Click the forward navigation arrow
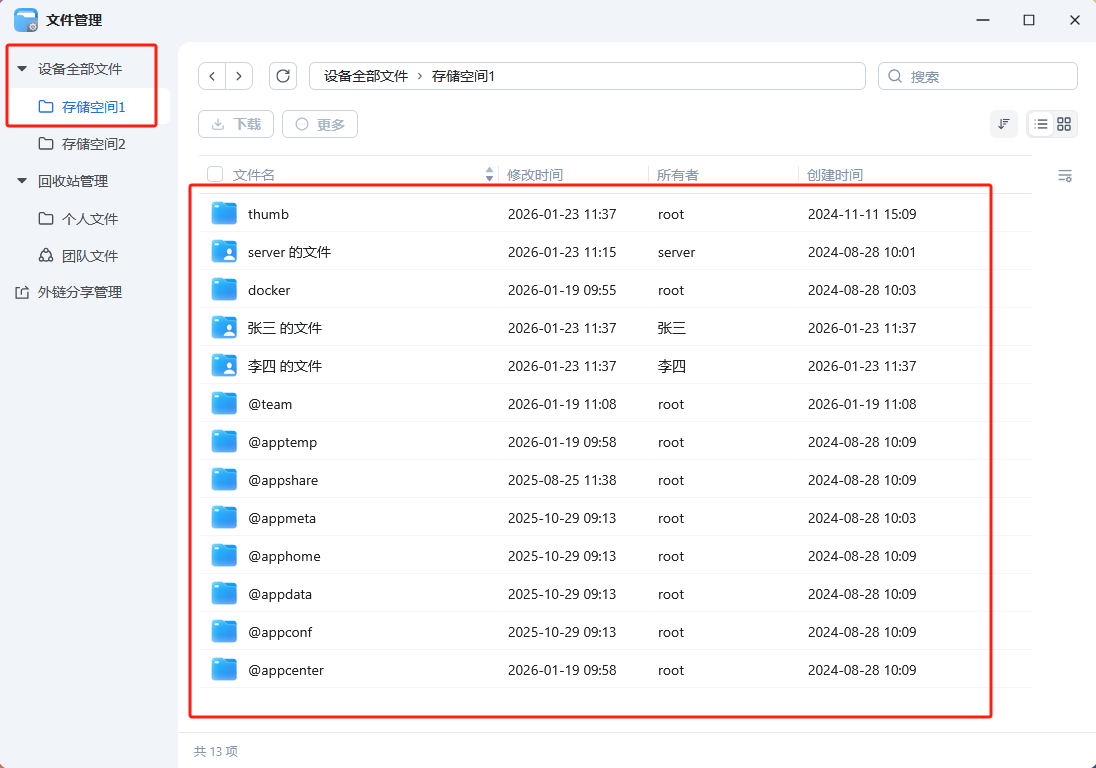 pos(239,76)
